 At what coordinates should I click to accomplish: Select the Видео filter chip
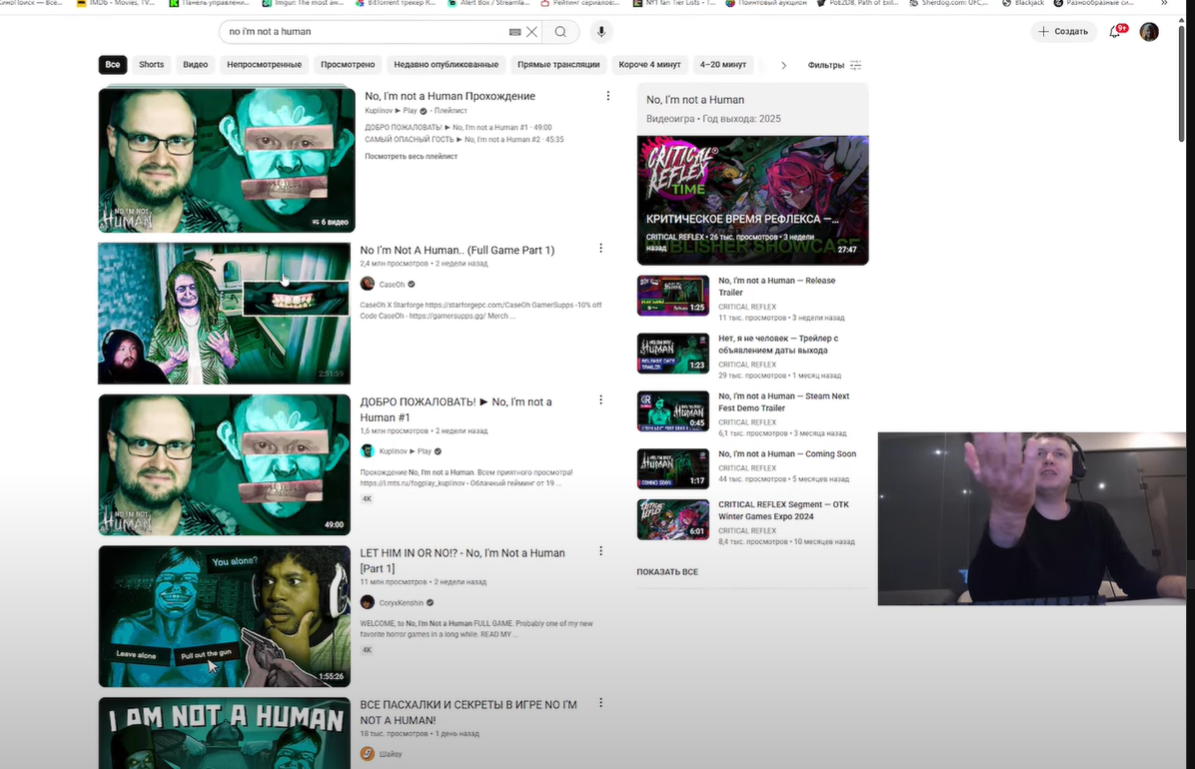195,65
